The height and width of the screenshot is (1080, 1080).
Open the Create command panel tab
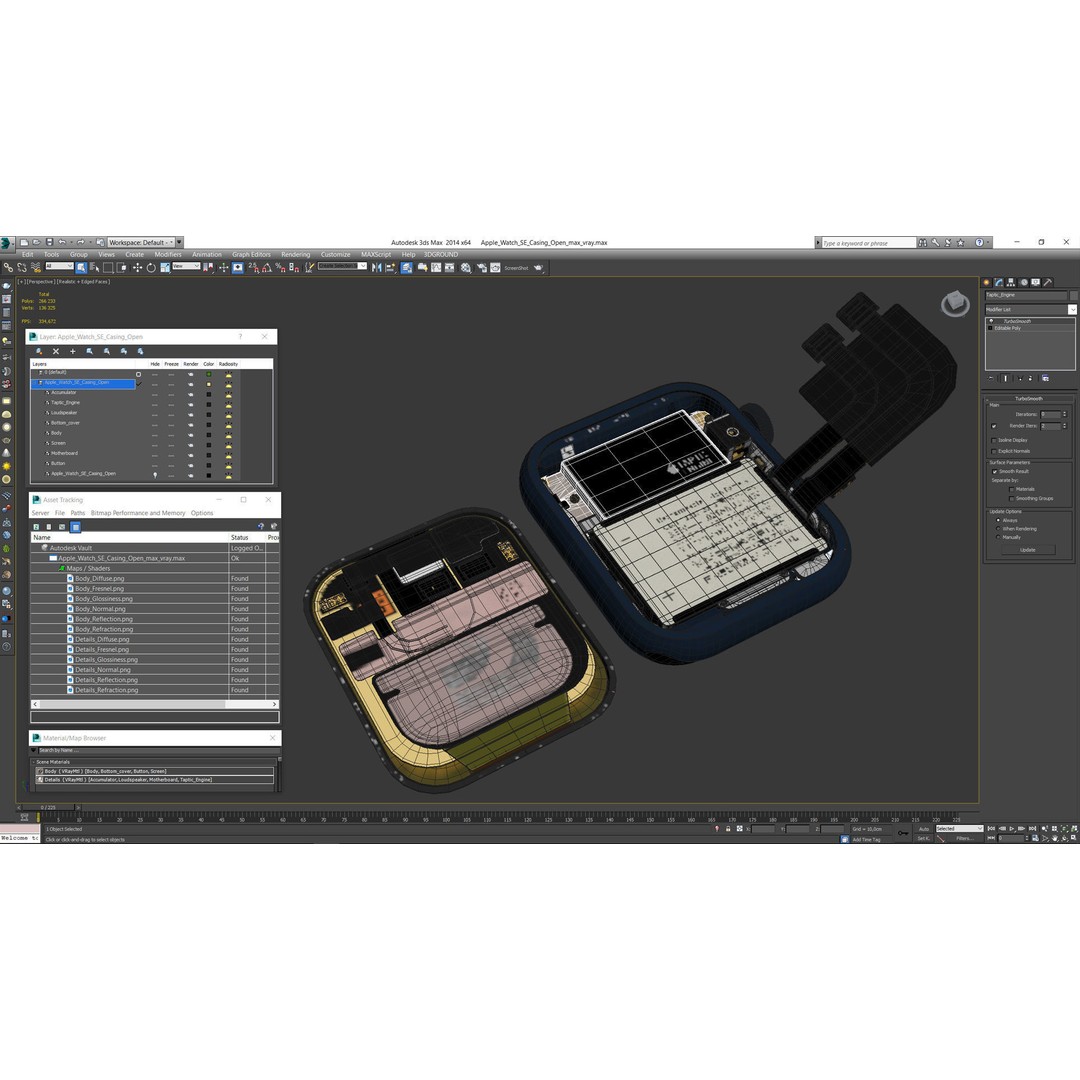[986, 282]
